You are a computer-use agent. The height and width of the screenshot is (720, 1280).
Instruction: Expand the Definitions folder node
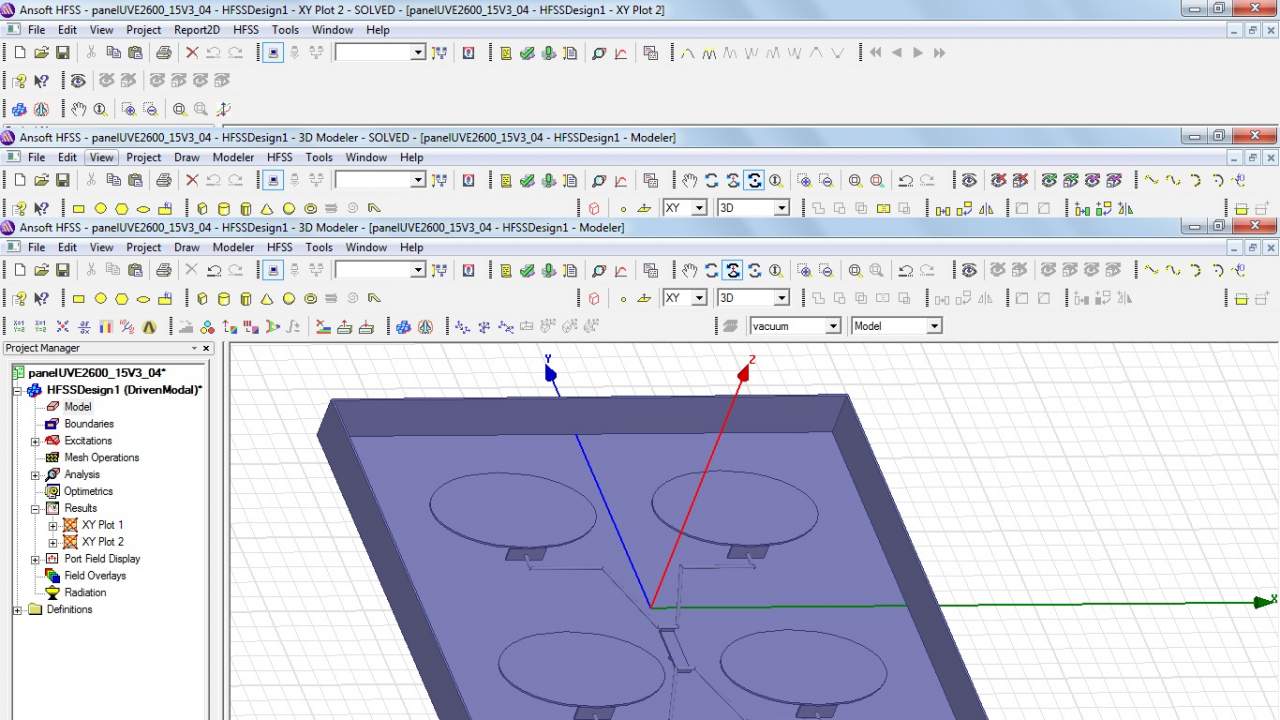(17, 610)
